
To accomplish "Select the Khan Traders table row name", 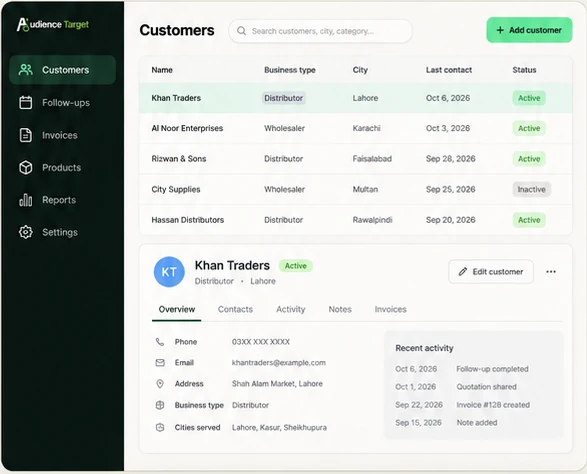I will pos(176,98).
